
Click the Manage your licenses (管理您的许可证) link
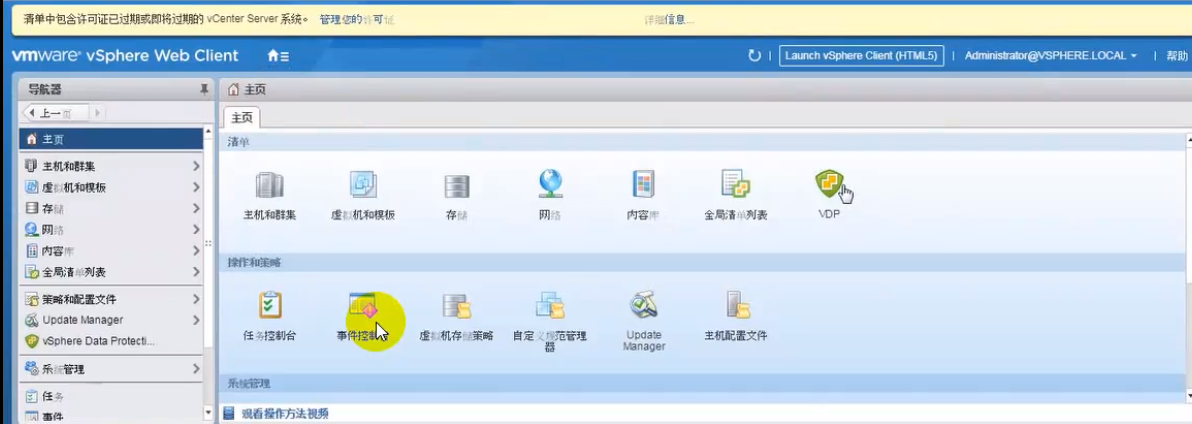[357, 20]
